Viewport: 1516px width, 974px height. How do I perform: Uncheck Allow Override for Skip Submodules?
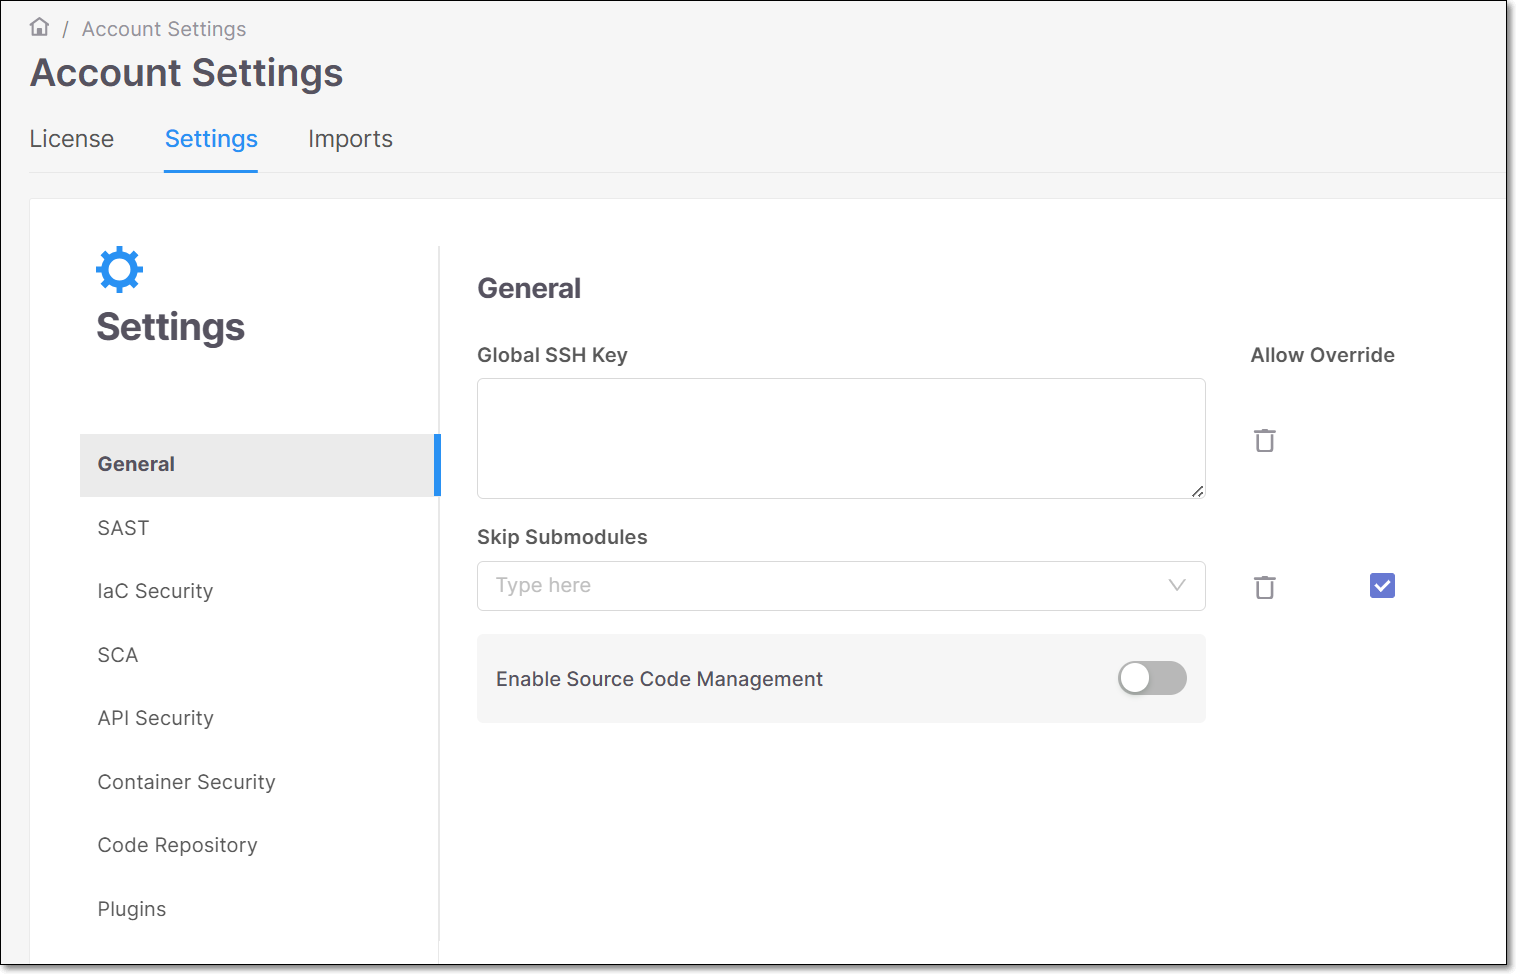(x=1382, y=585)
